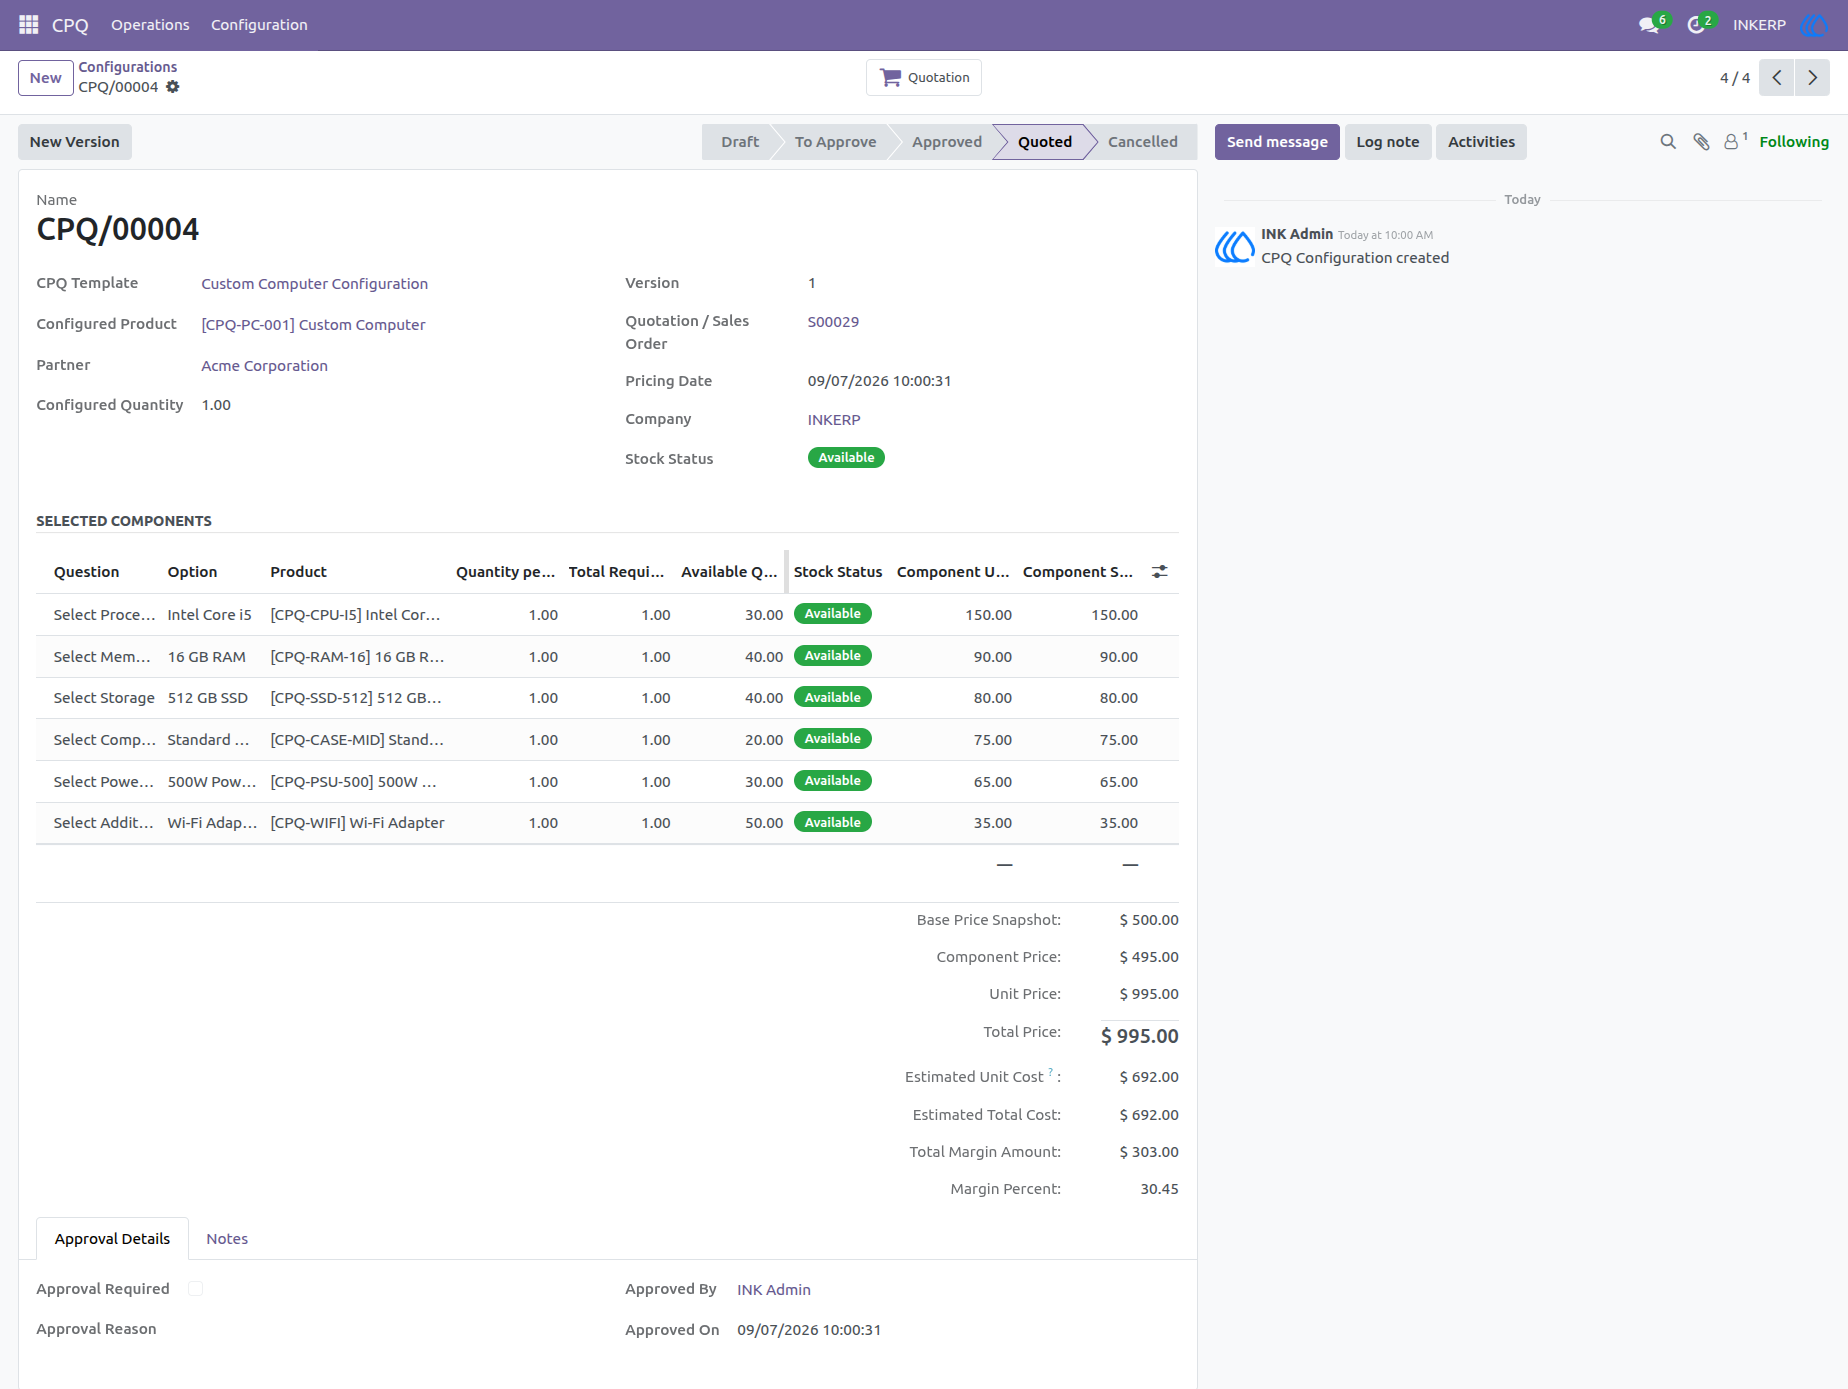Open the activities clock icon in navbar
This screenshot has height=1389, width=1848.
pos(1696,25)
